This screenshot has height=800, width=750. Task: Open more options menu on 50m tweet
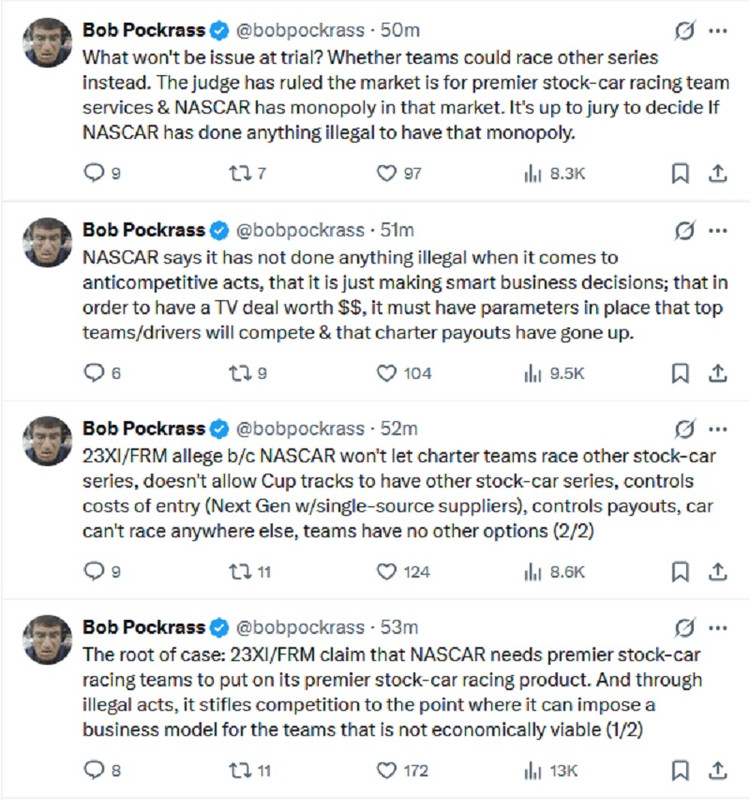pyautogui.click(x=717, y=32)
